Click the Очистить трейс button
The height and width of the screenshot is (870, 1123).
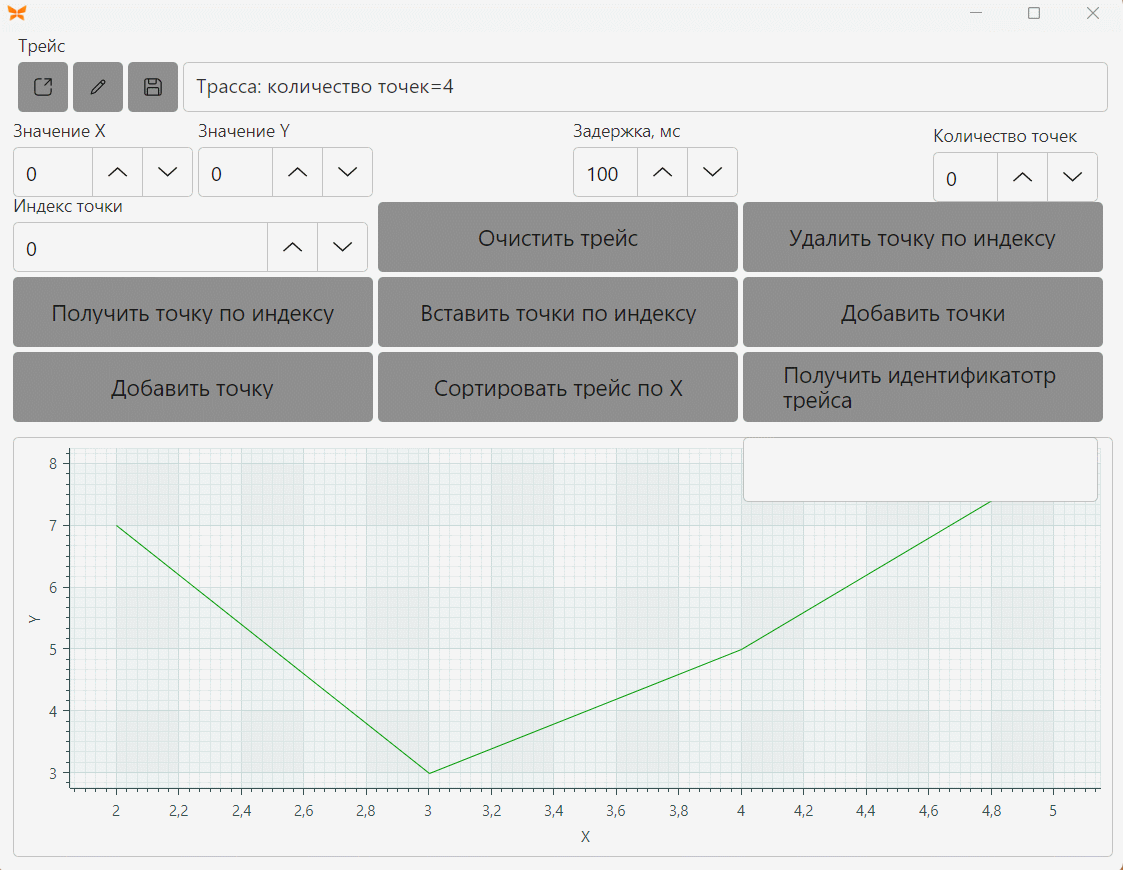click(x=558, y=237)
